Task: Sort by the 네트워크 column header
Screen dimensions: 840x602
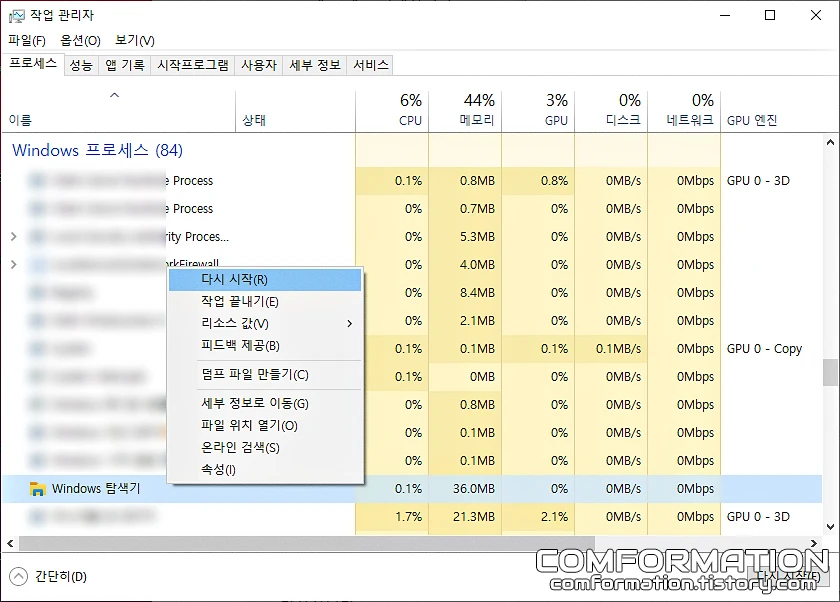Action: pos(684,111)
